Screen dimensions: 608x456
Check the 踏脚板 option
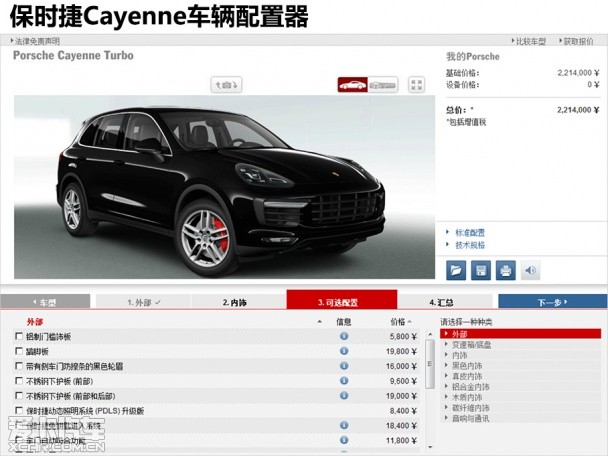[19, 351]
